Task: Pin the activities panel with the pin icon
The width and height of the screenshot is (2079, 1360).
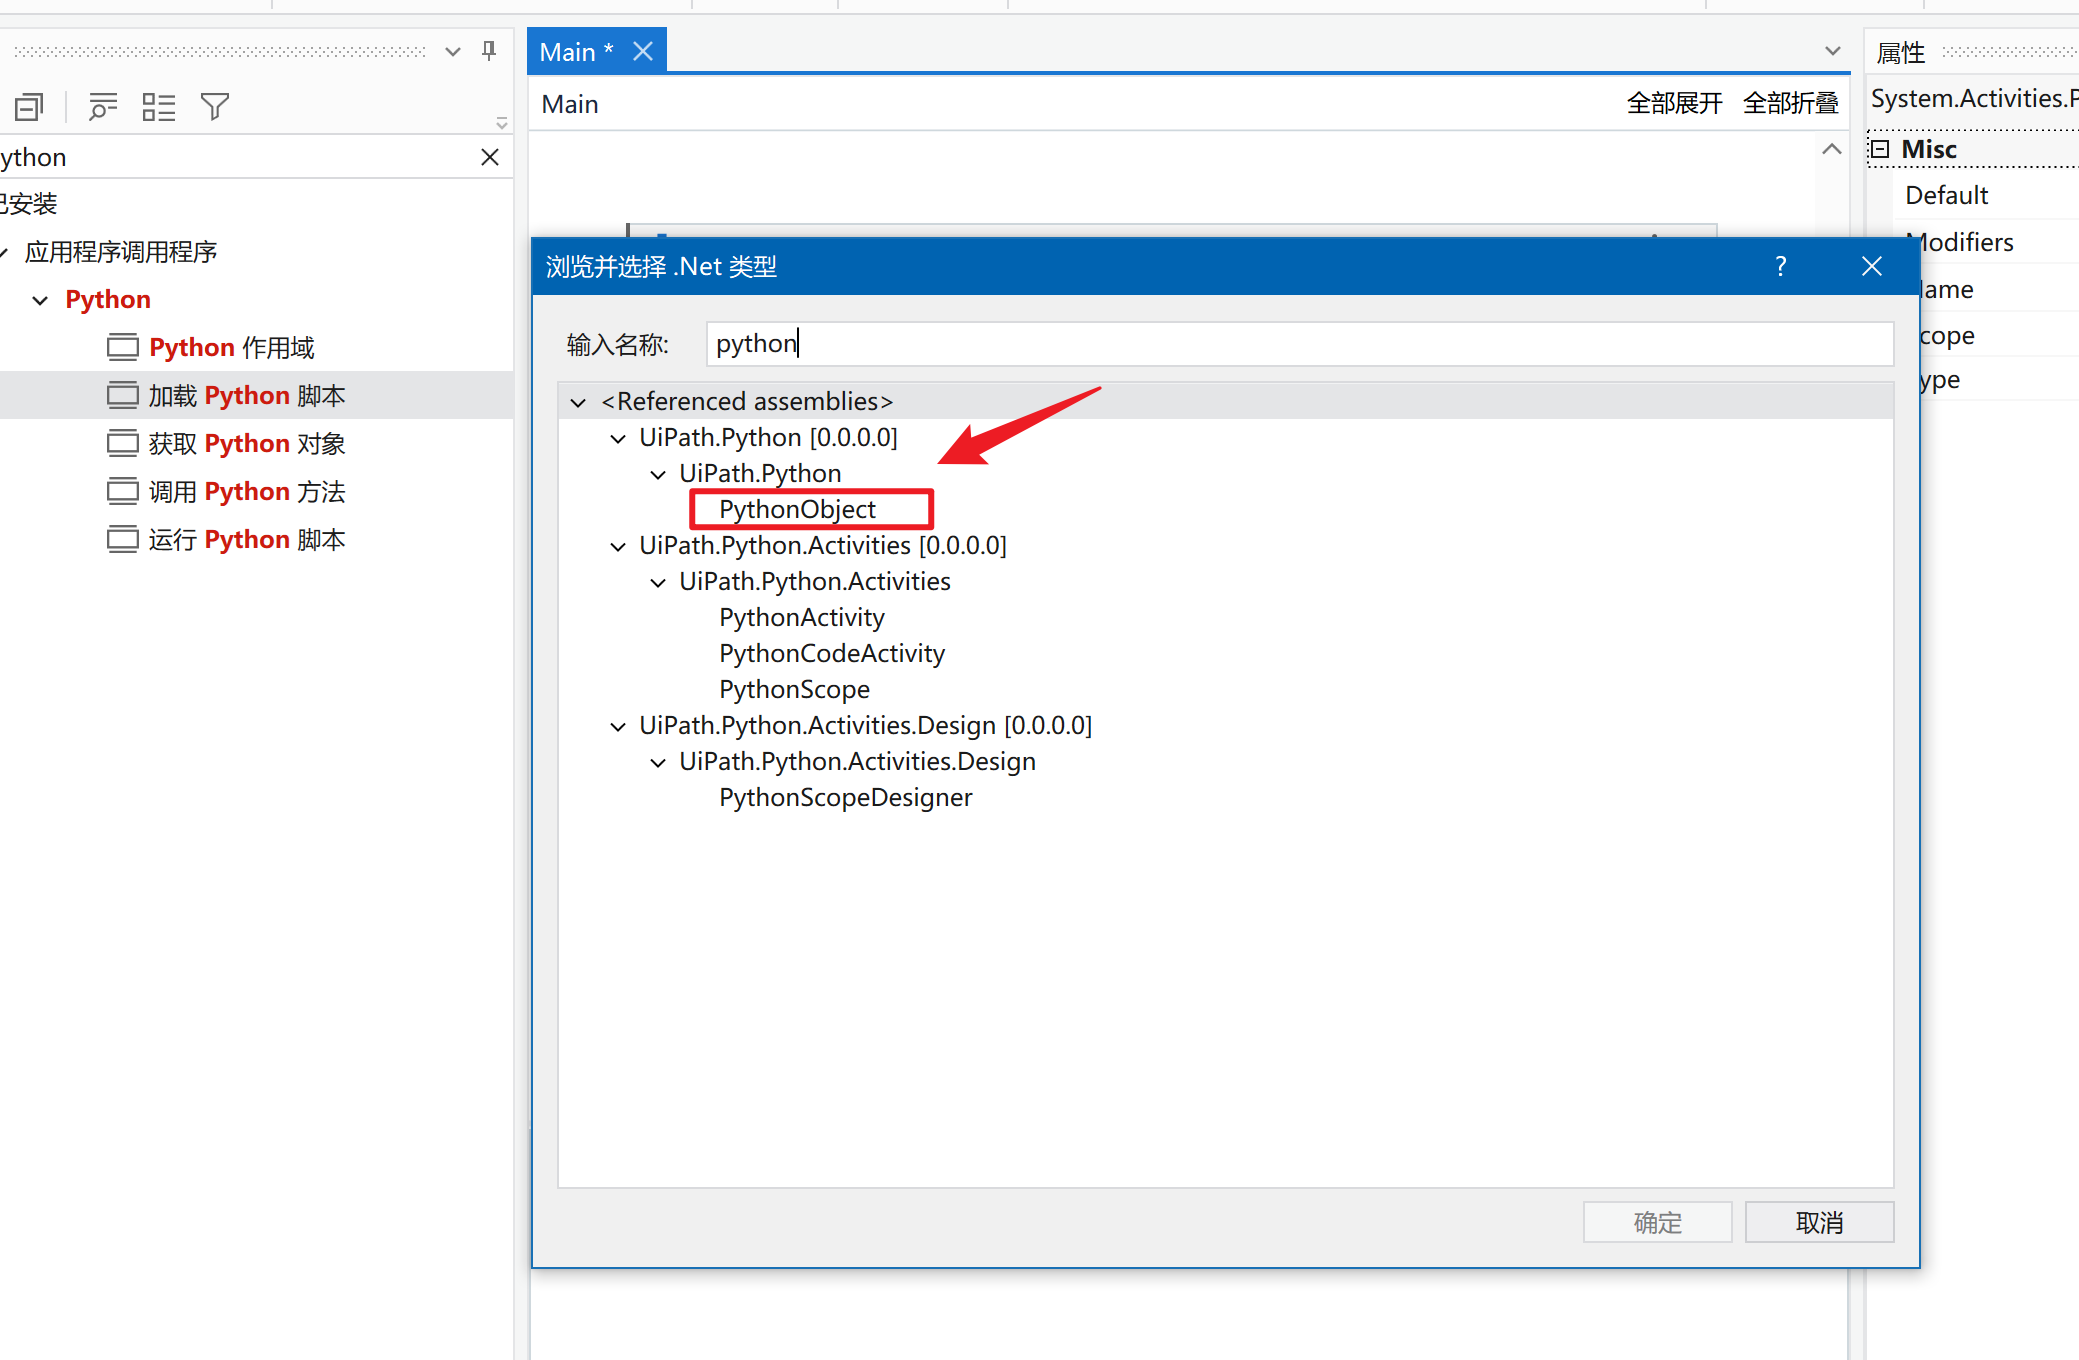Action: coord(488,51)
